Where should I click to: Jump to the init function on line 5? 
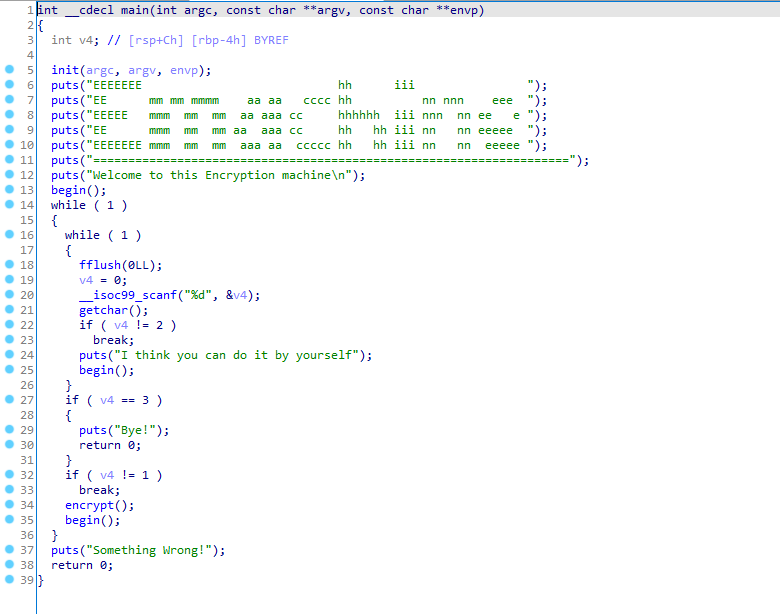click(65, 70)
